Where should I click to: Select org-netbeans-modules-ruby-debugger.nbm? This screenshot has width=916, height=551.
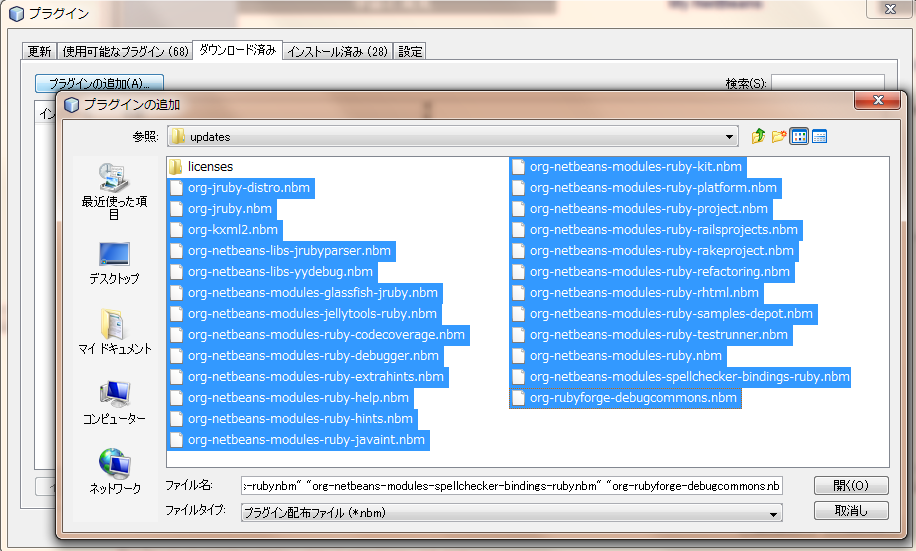click(x=306, y=356)
